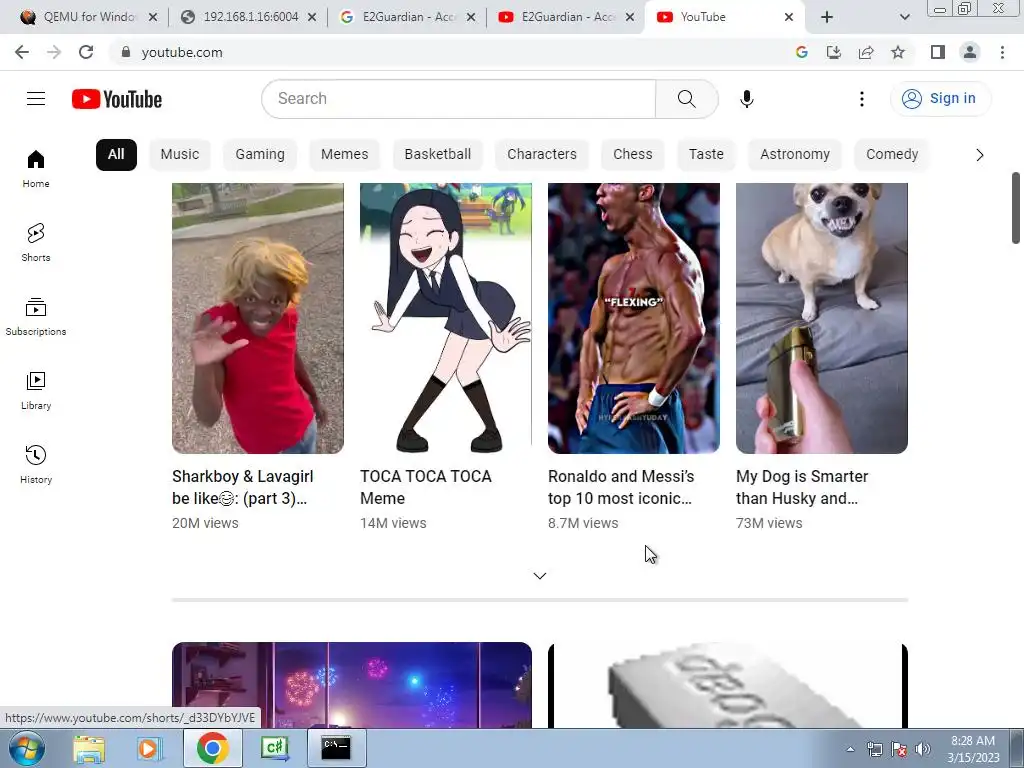The width and height of the screenshot is (1024, 768).
Task: Reload the youtube.com page
Action: click(x=86, y=52)
